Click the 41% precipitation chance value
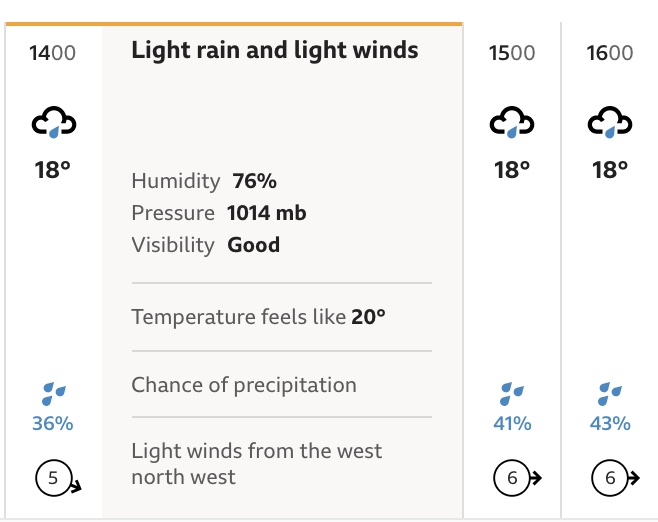This screenshot has width=658, height=522. (x=512, y=423)
